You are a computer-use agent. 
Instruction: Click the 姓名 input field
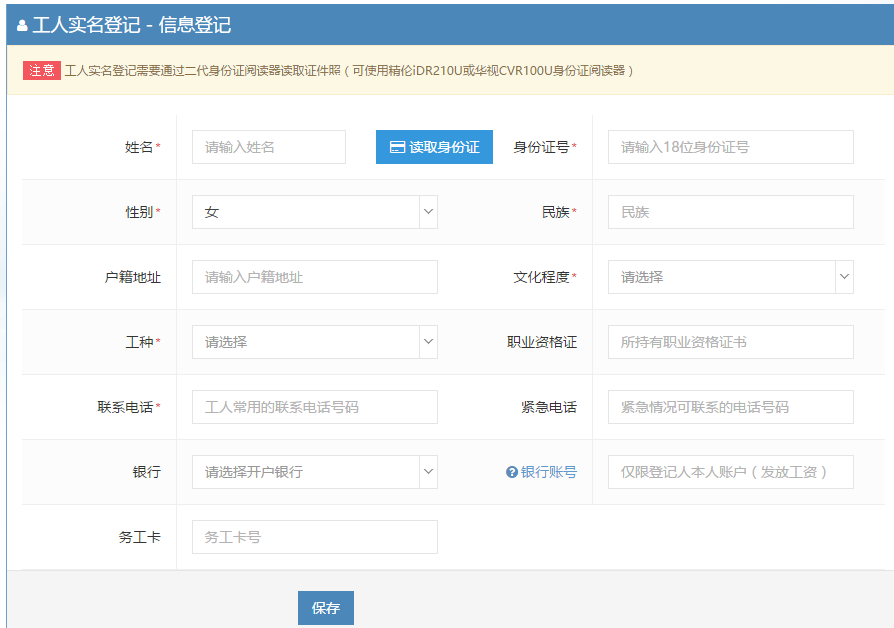pos(268,147)
